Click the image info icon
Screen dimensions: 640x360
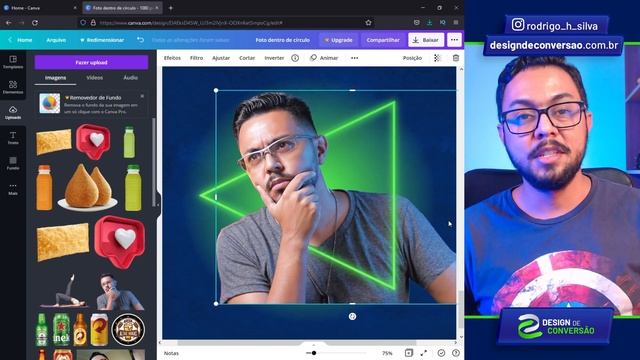click(x=295, y=58)
